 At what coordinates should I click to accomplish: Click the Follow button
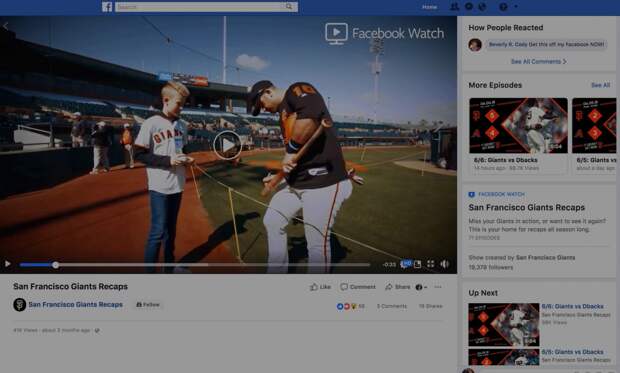[148, 305]
